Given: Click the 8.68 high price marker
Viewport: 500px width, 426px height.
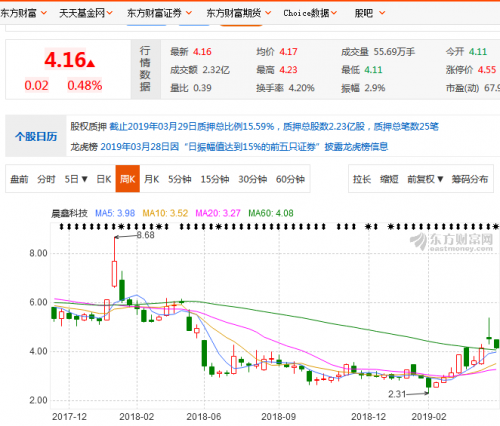Looking at the screenshot, I should 146,235.
